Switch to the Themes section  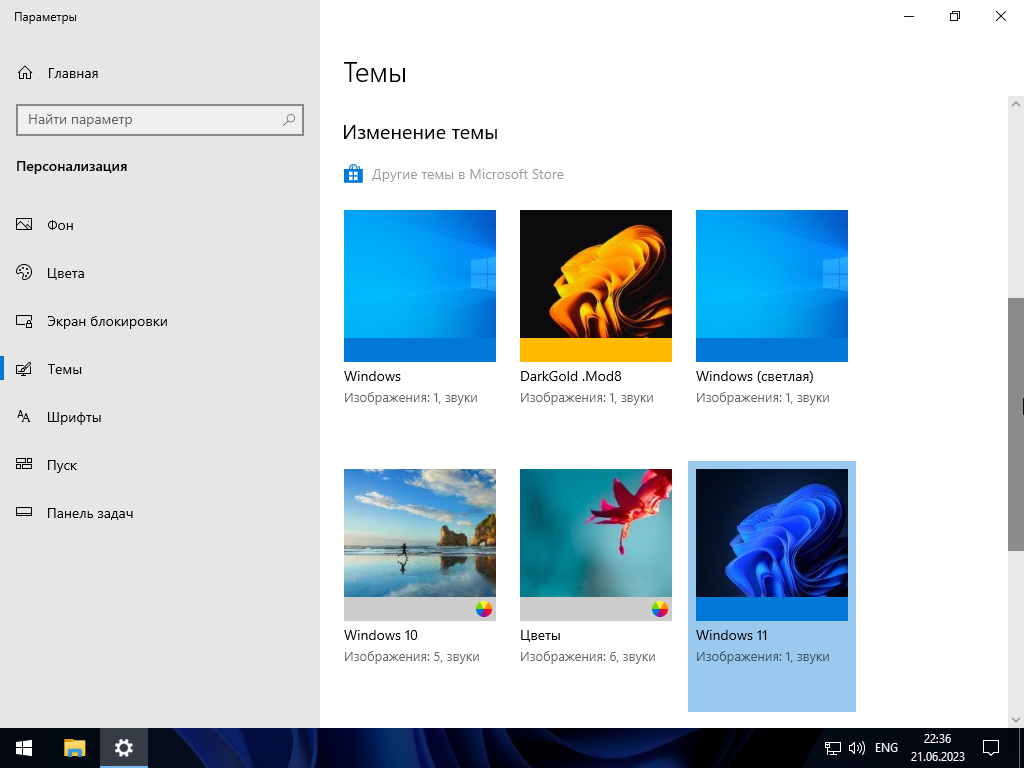pos(64,369)
